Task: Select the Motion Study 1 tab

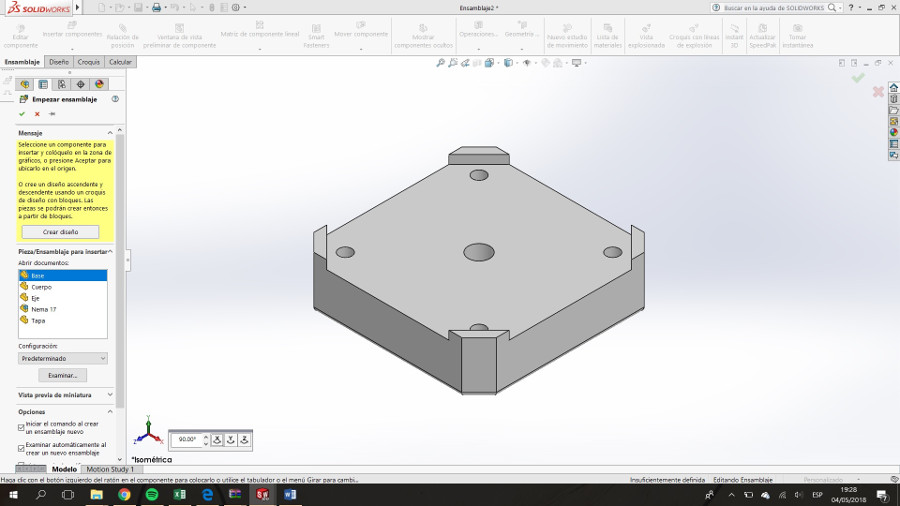Action: pyautogui.click(x=110, y=469)
